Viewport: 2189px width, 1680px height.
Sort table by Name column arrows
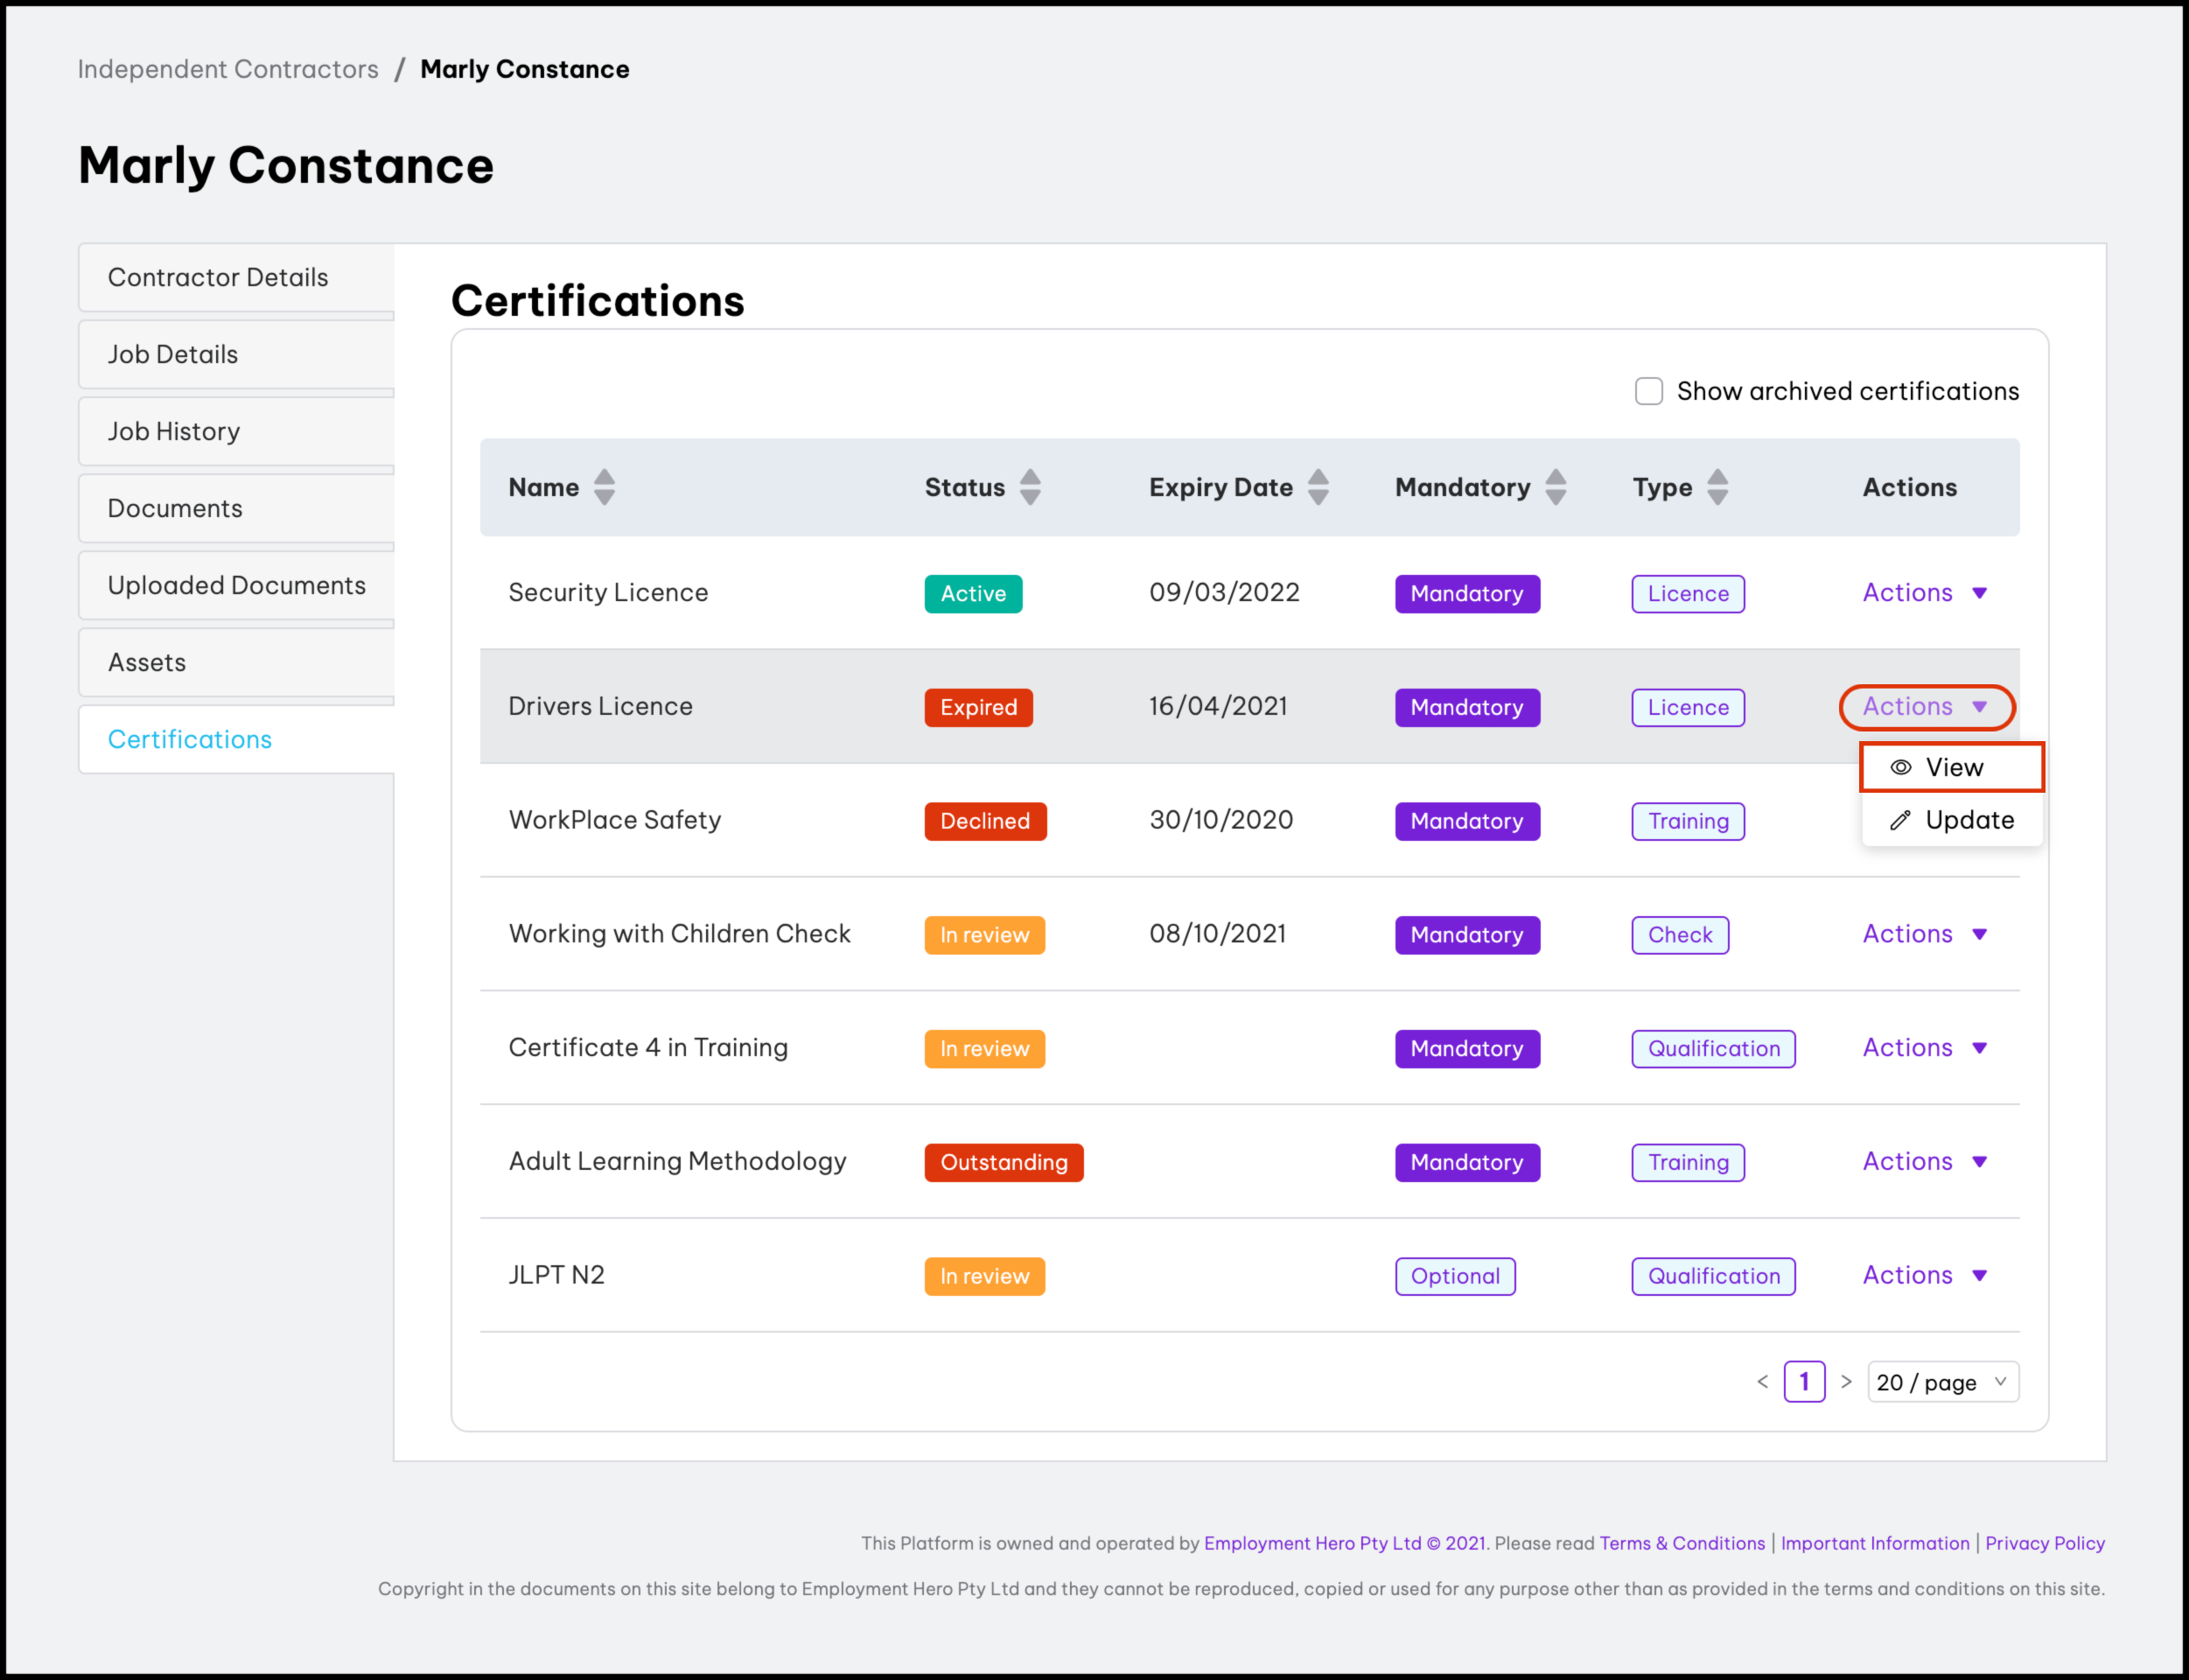(x=604, y=487)
